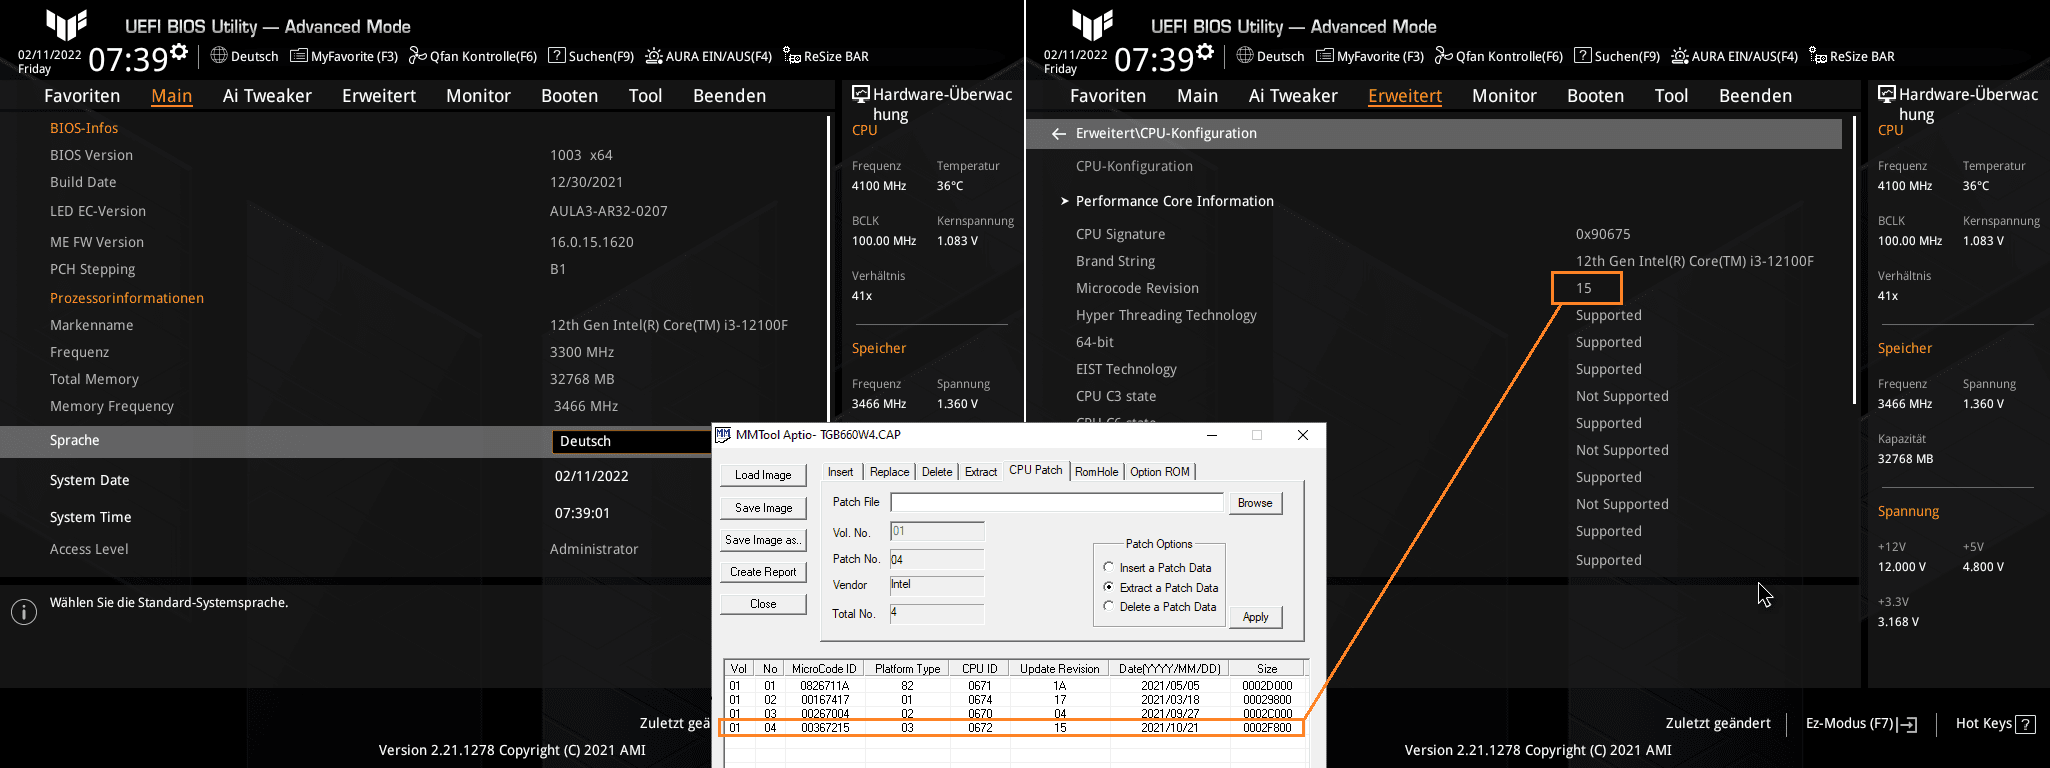2050x768 pixels.
Task: Open MyFavorite (F3) in right BIOS screen
Action: (x=1370, y=56)
